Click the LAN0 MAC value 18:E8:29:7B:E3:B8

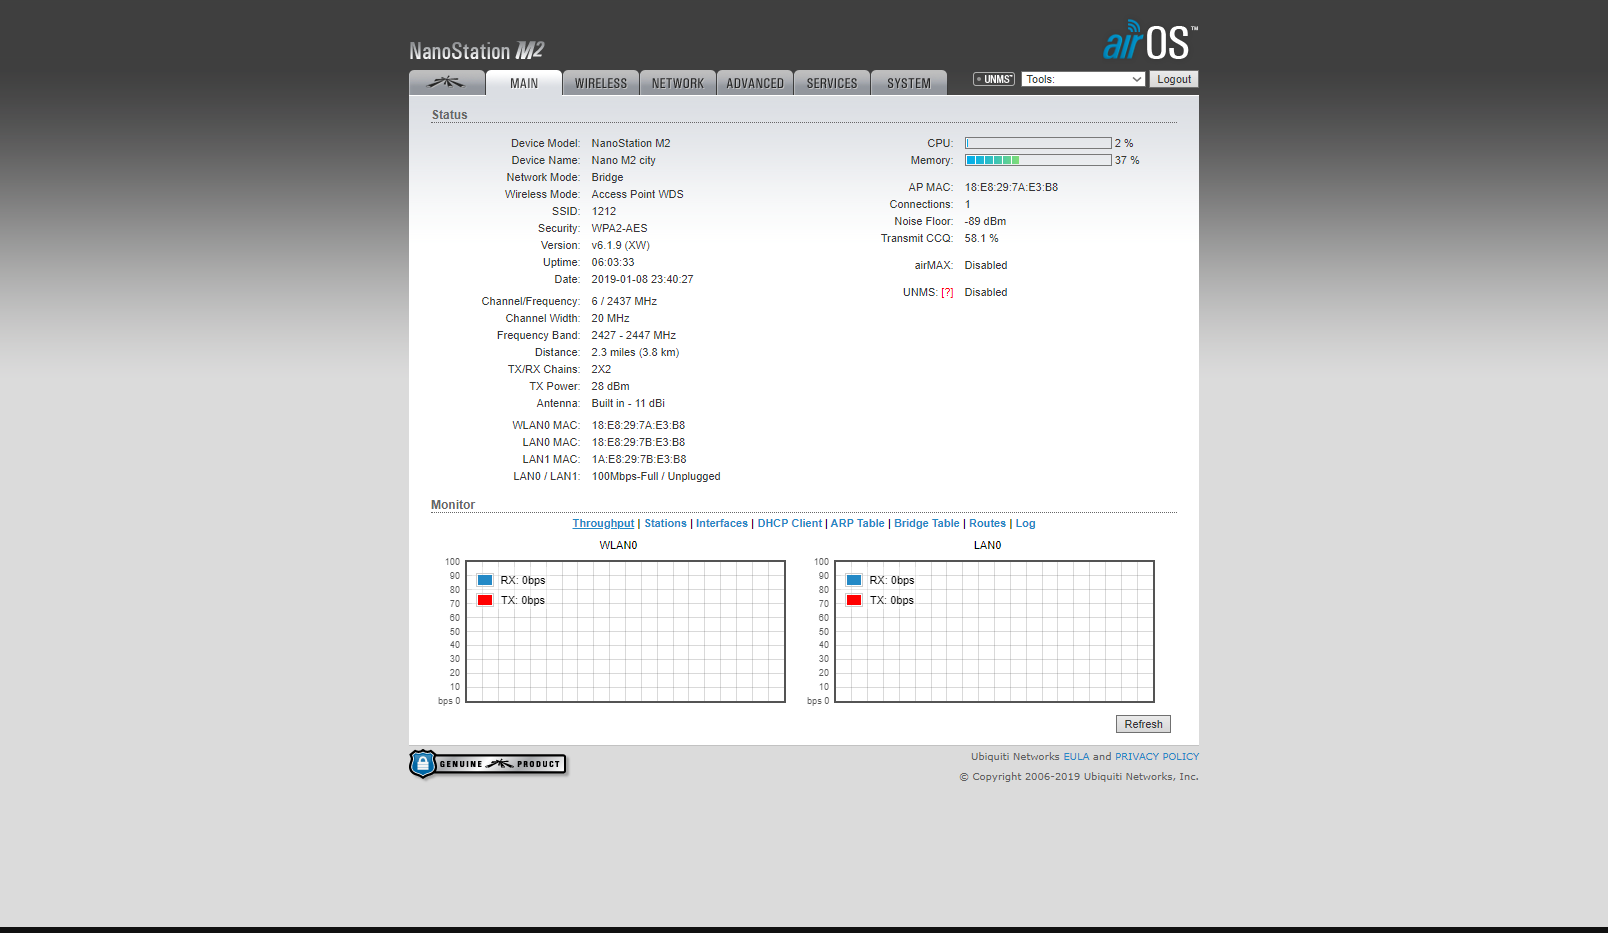(x=638, y=443)
